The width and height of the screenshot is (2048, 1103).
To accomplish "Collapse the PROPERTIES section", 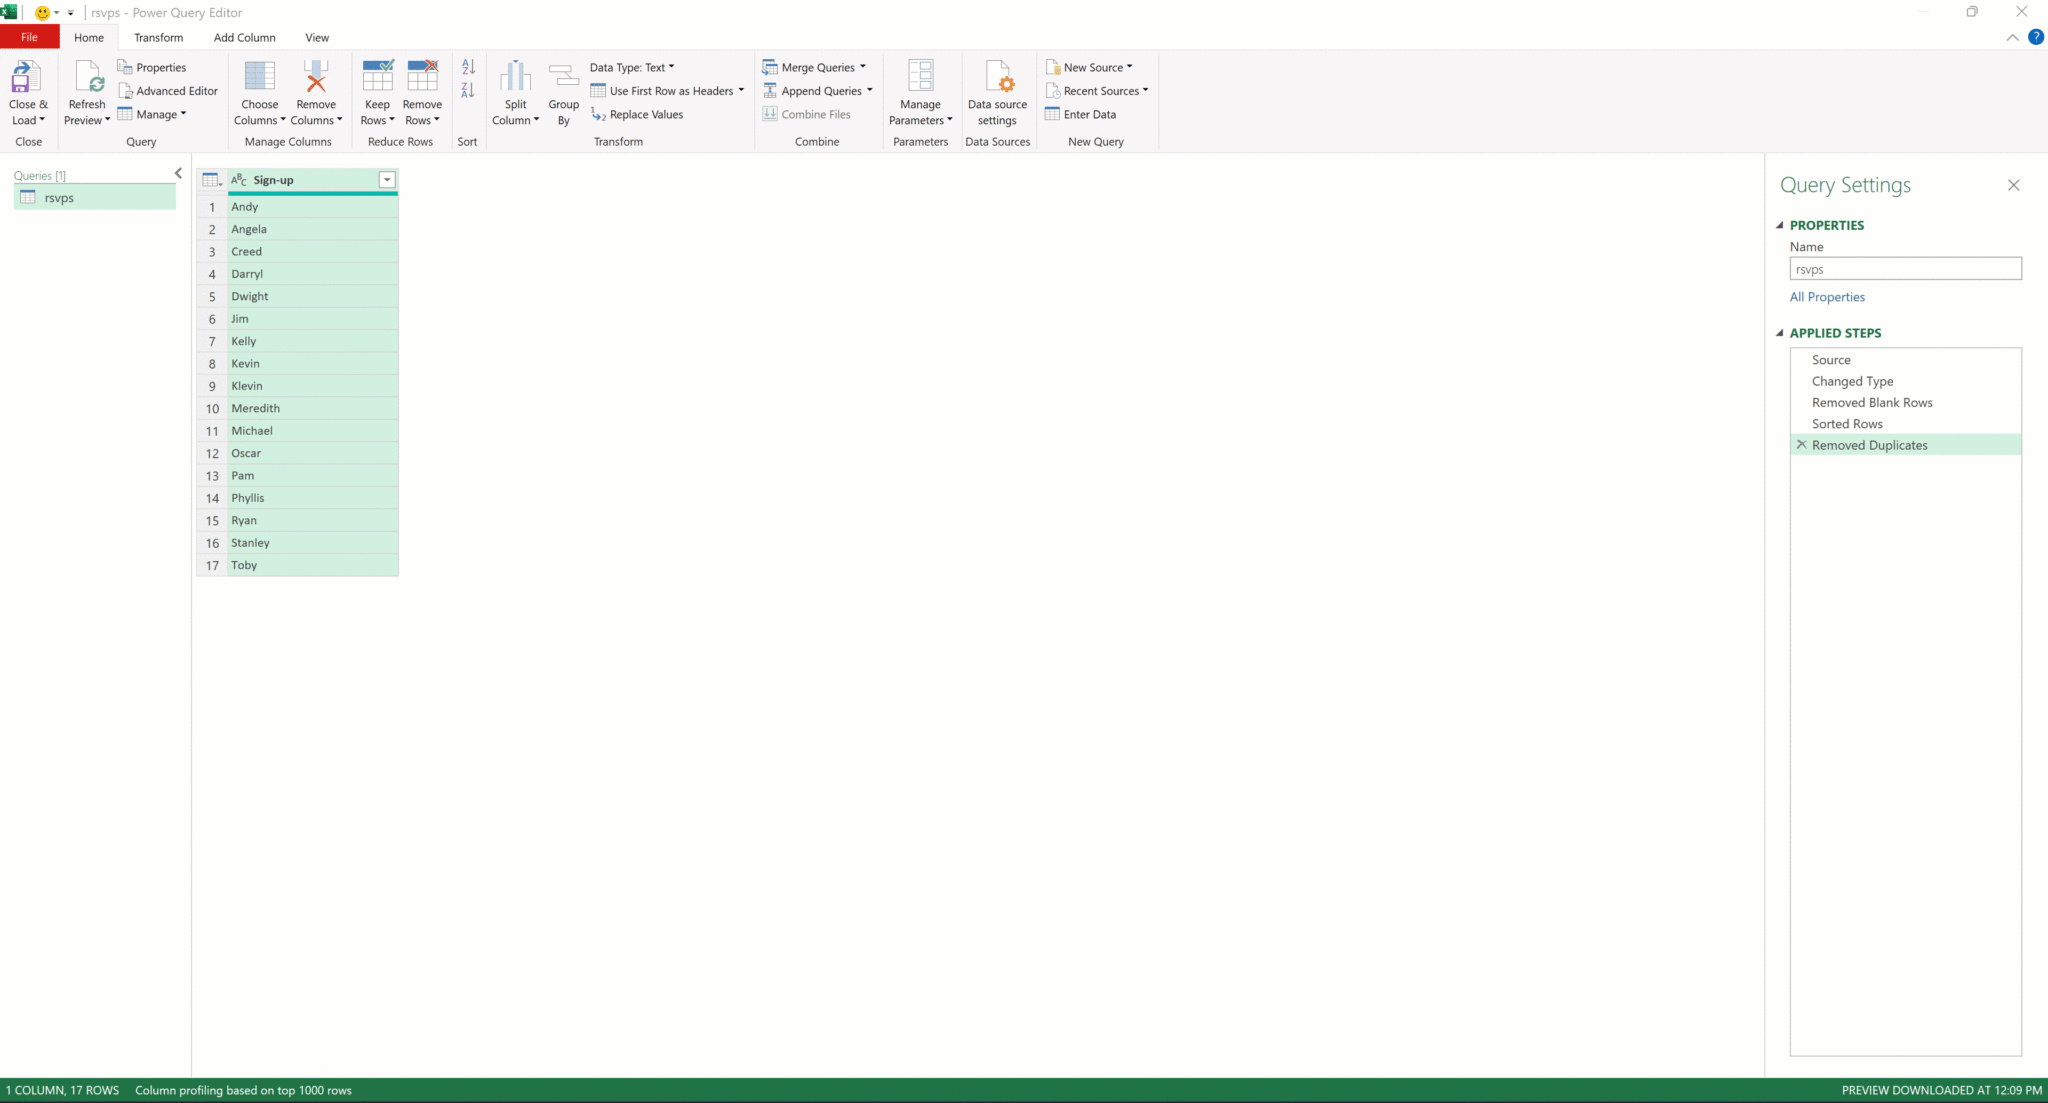I will coord(1780,225).
